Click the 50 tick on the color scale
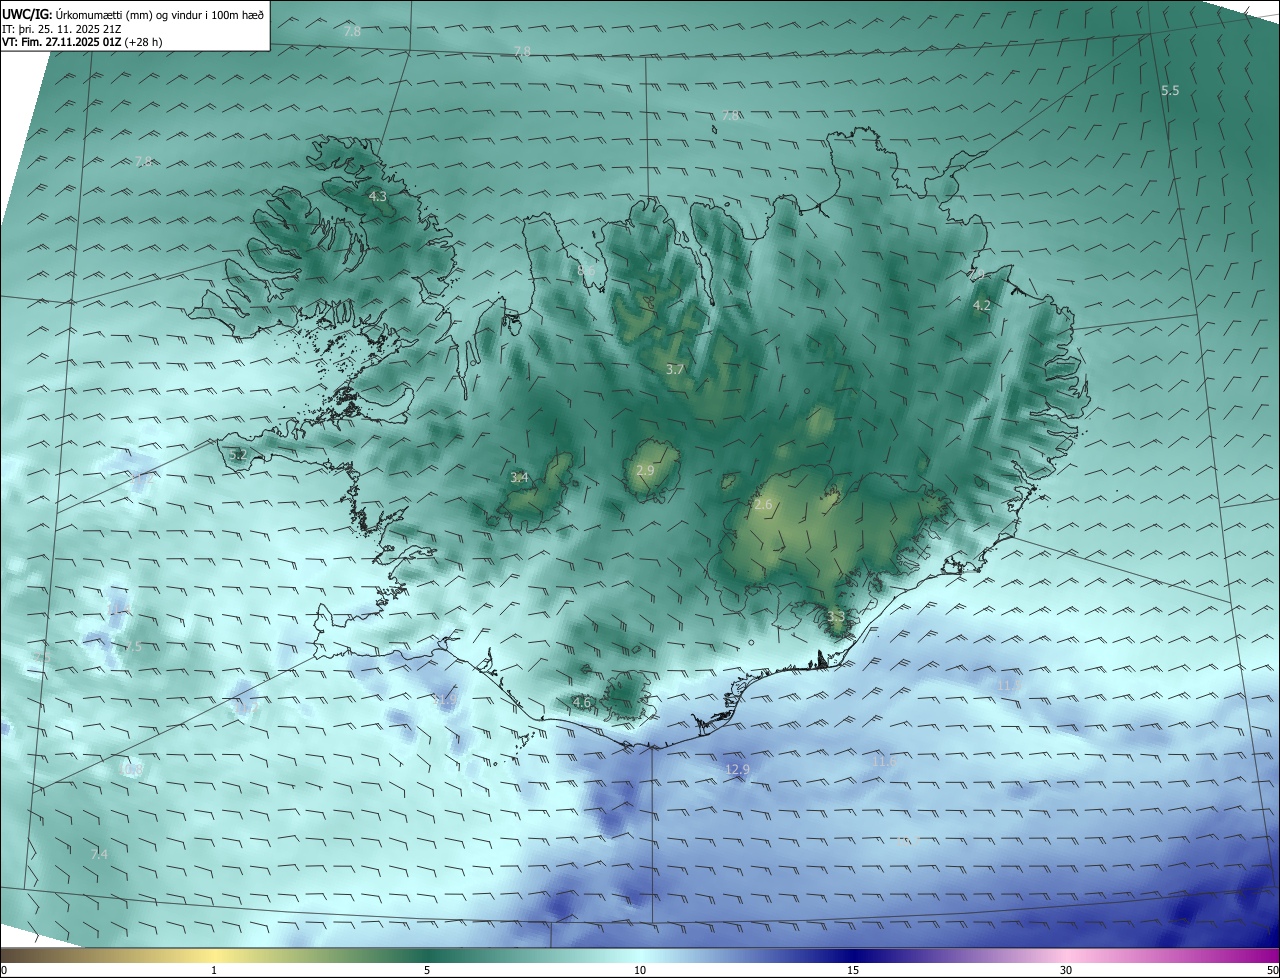Screen dimensions: 1280x978 point(1272,971)
